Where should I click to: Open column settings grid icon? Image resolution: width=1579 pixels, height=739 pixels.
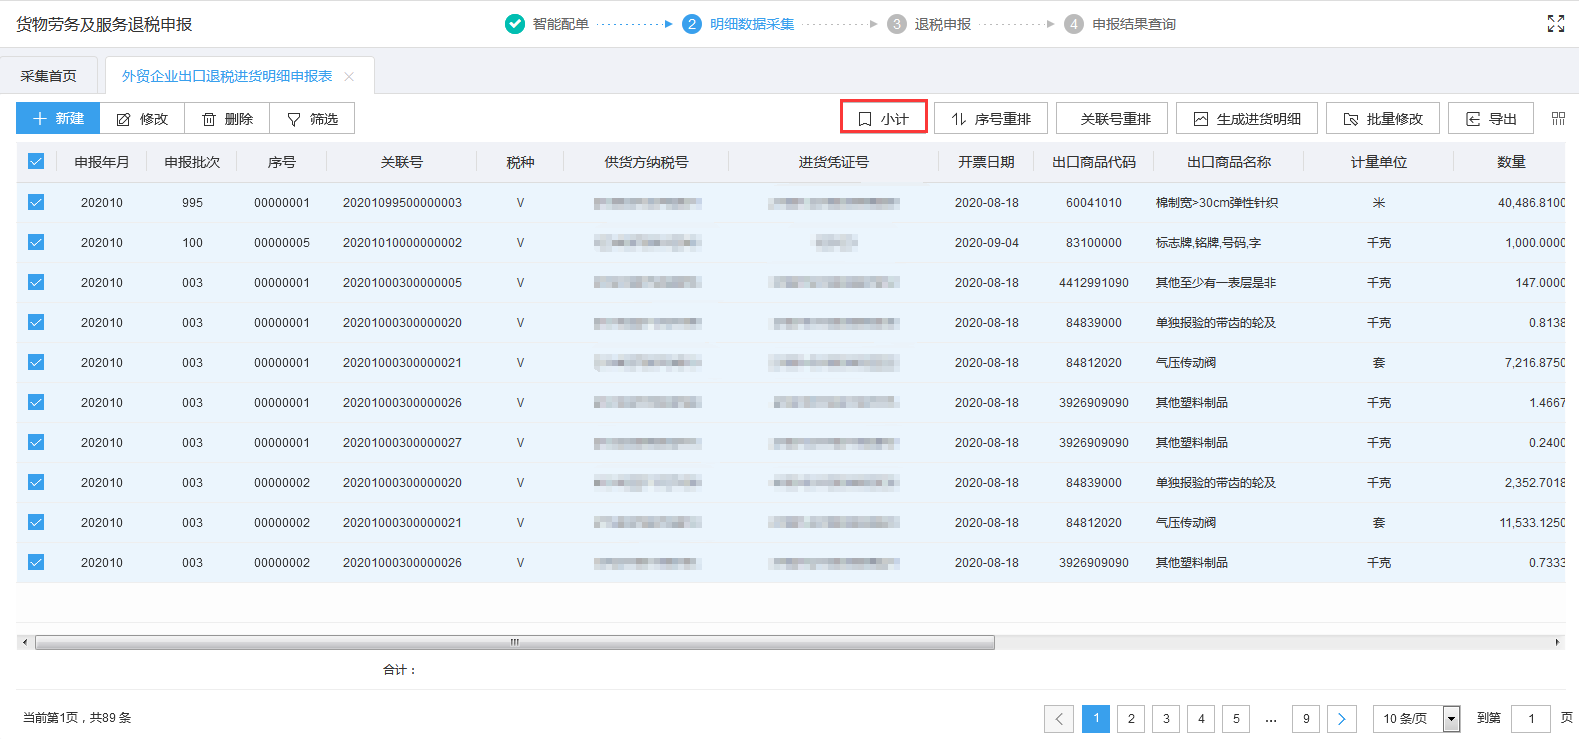coord(1558,118)
